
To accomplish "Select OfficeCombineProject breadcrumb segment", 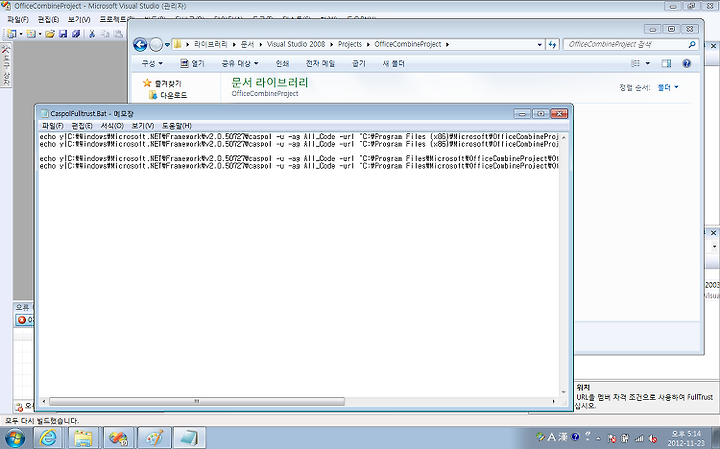I will click(x=408, y=44).
